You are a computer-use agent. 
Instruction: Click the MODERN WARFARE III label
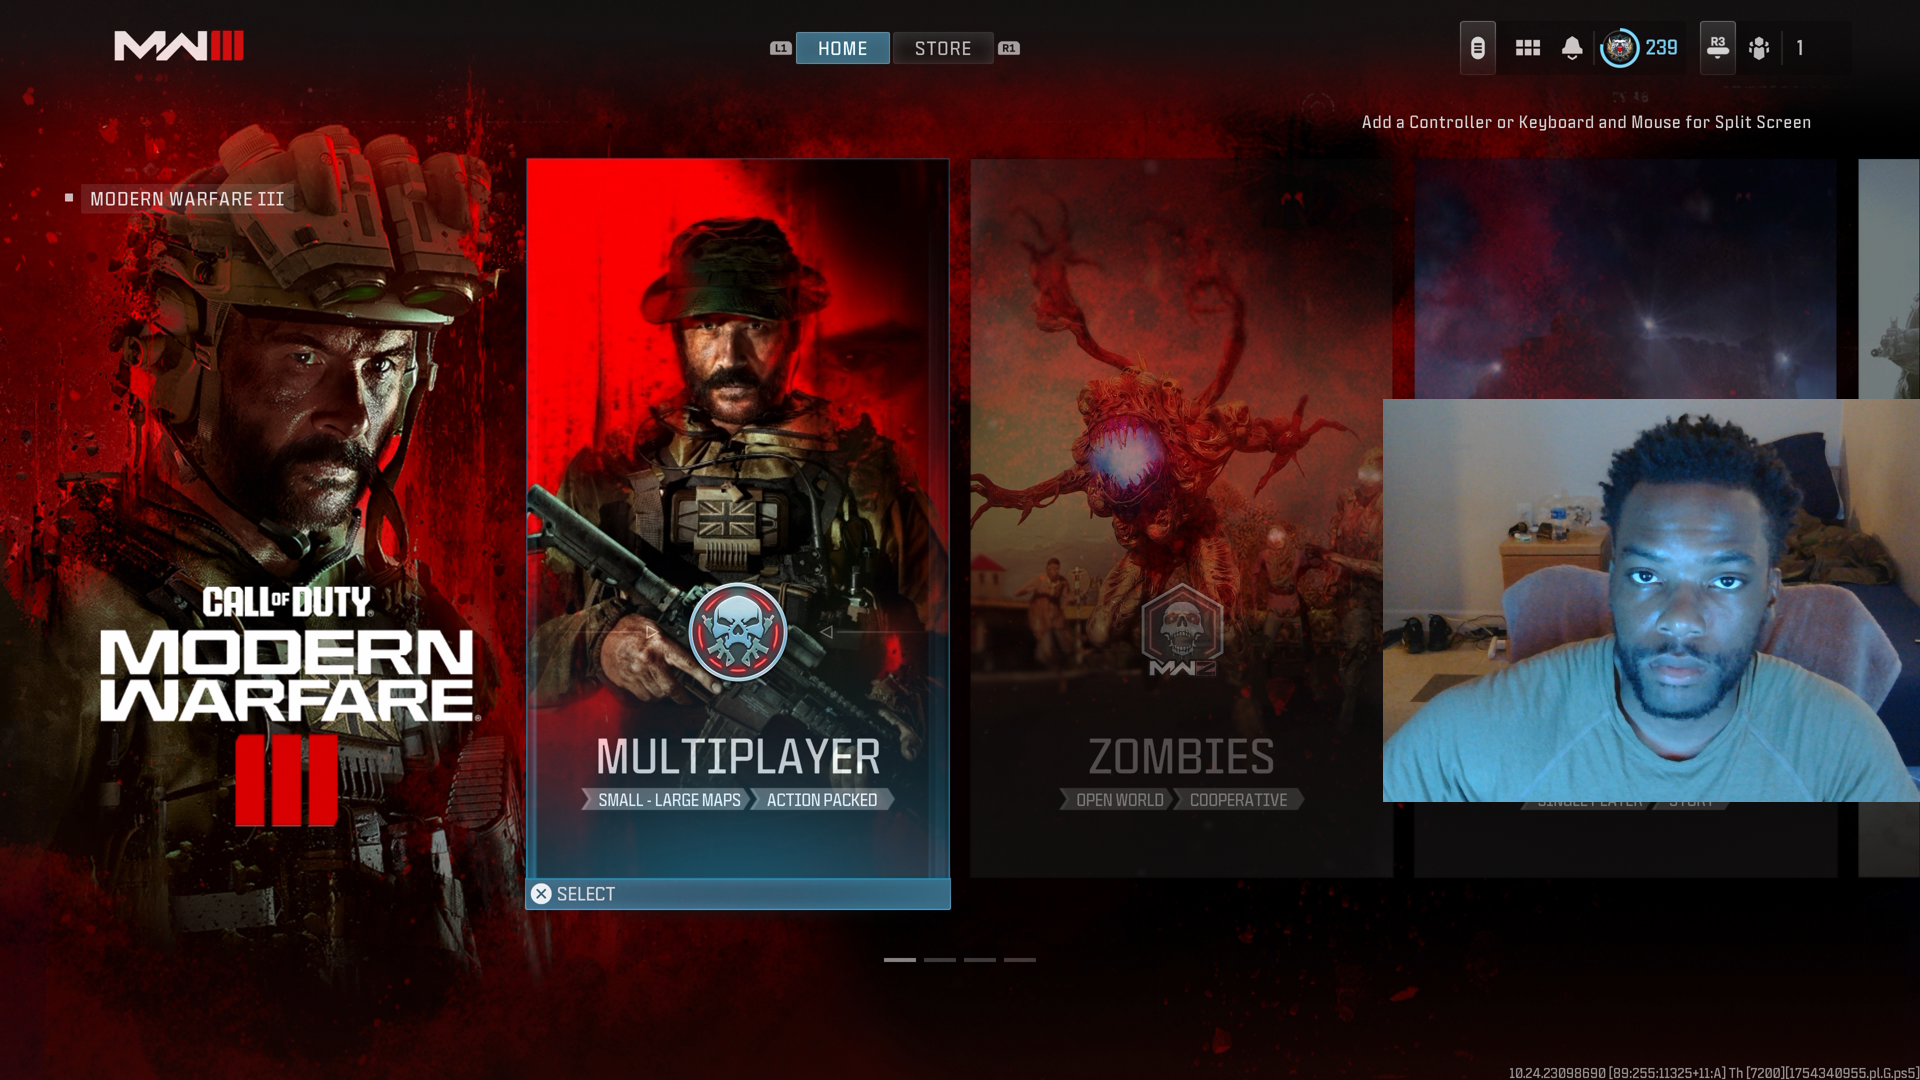pos(187,199)
